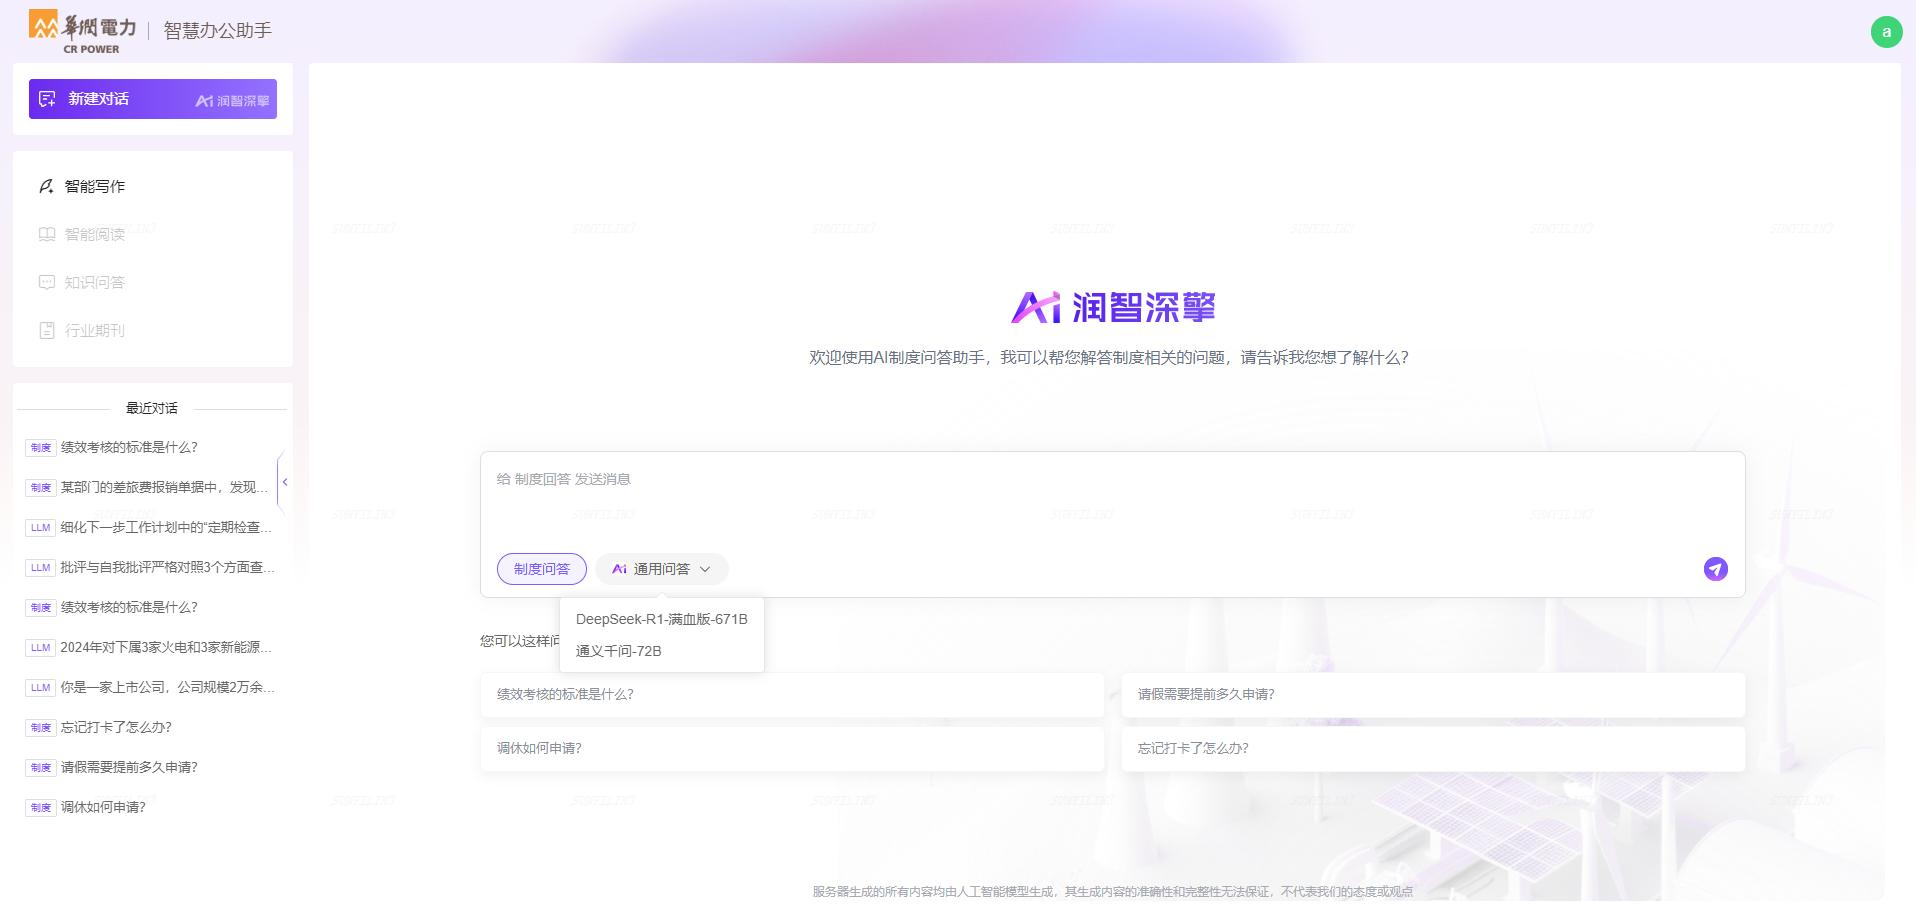The height and width of the screenshot is (924, 1916).
Task: Click the 知识问答 chat bubble icon
Action: tap(46, 283)
